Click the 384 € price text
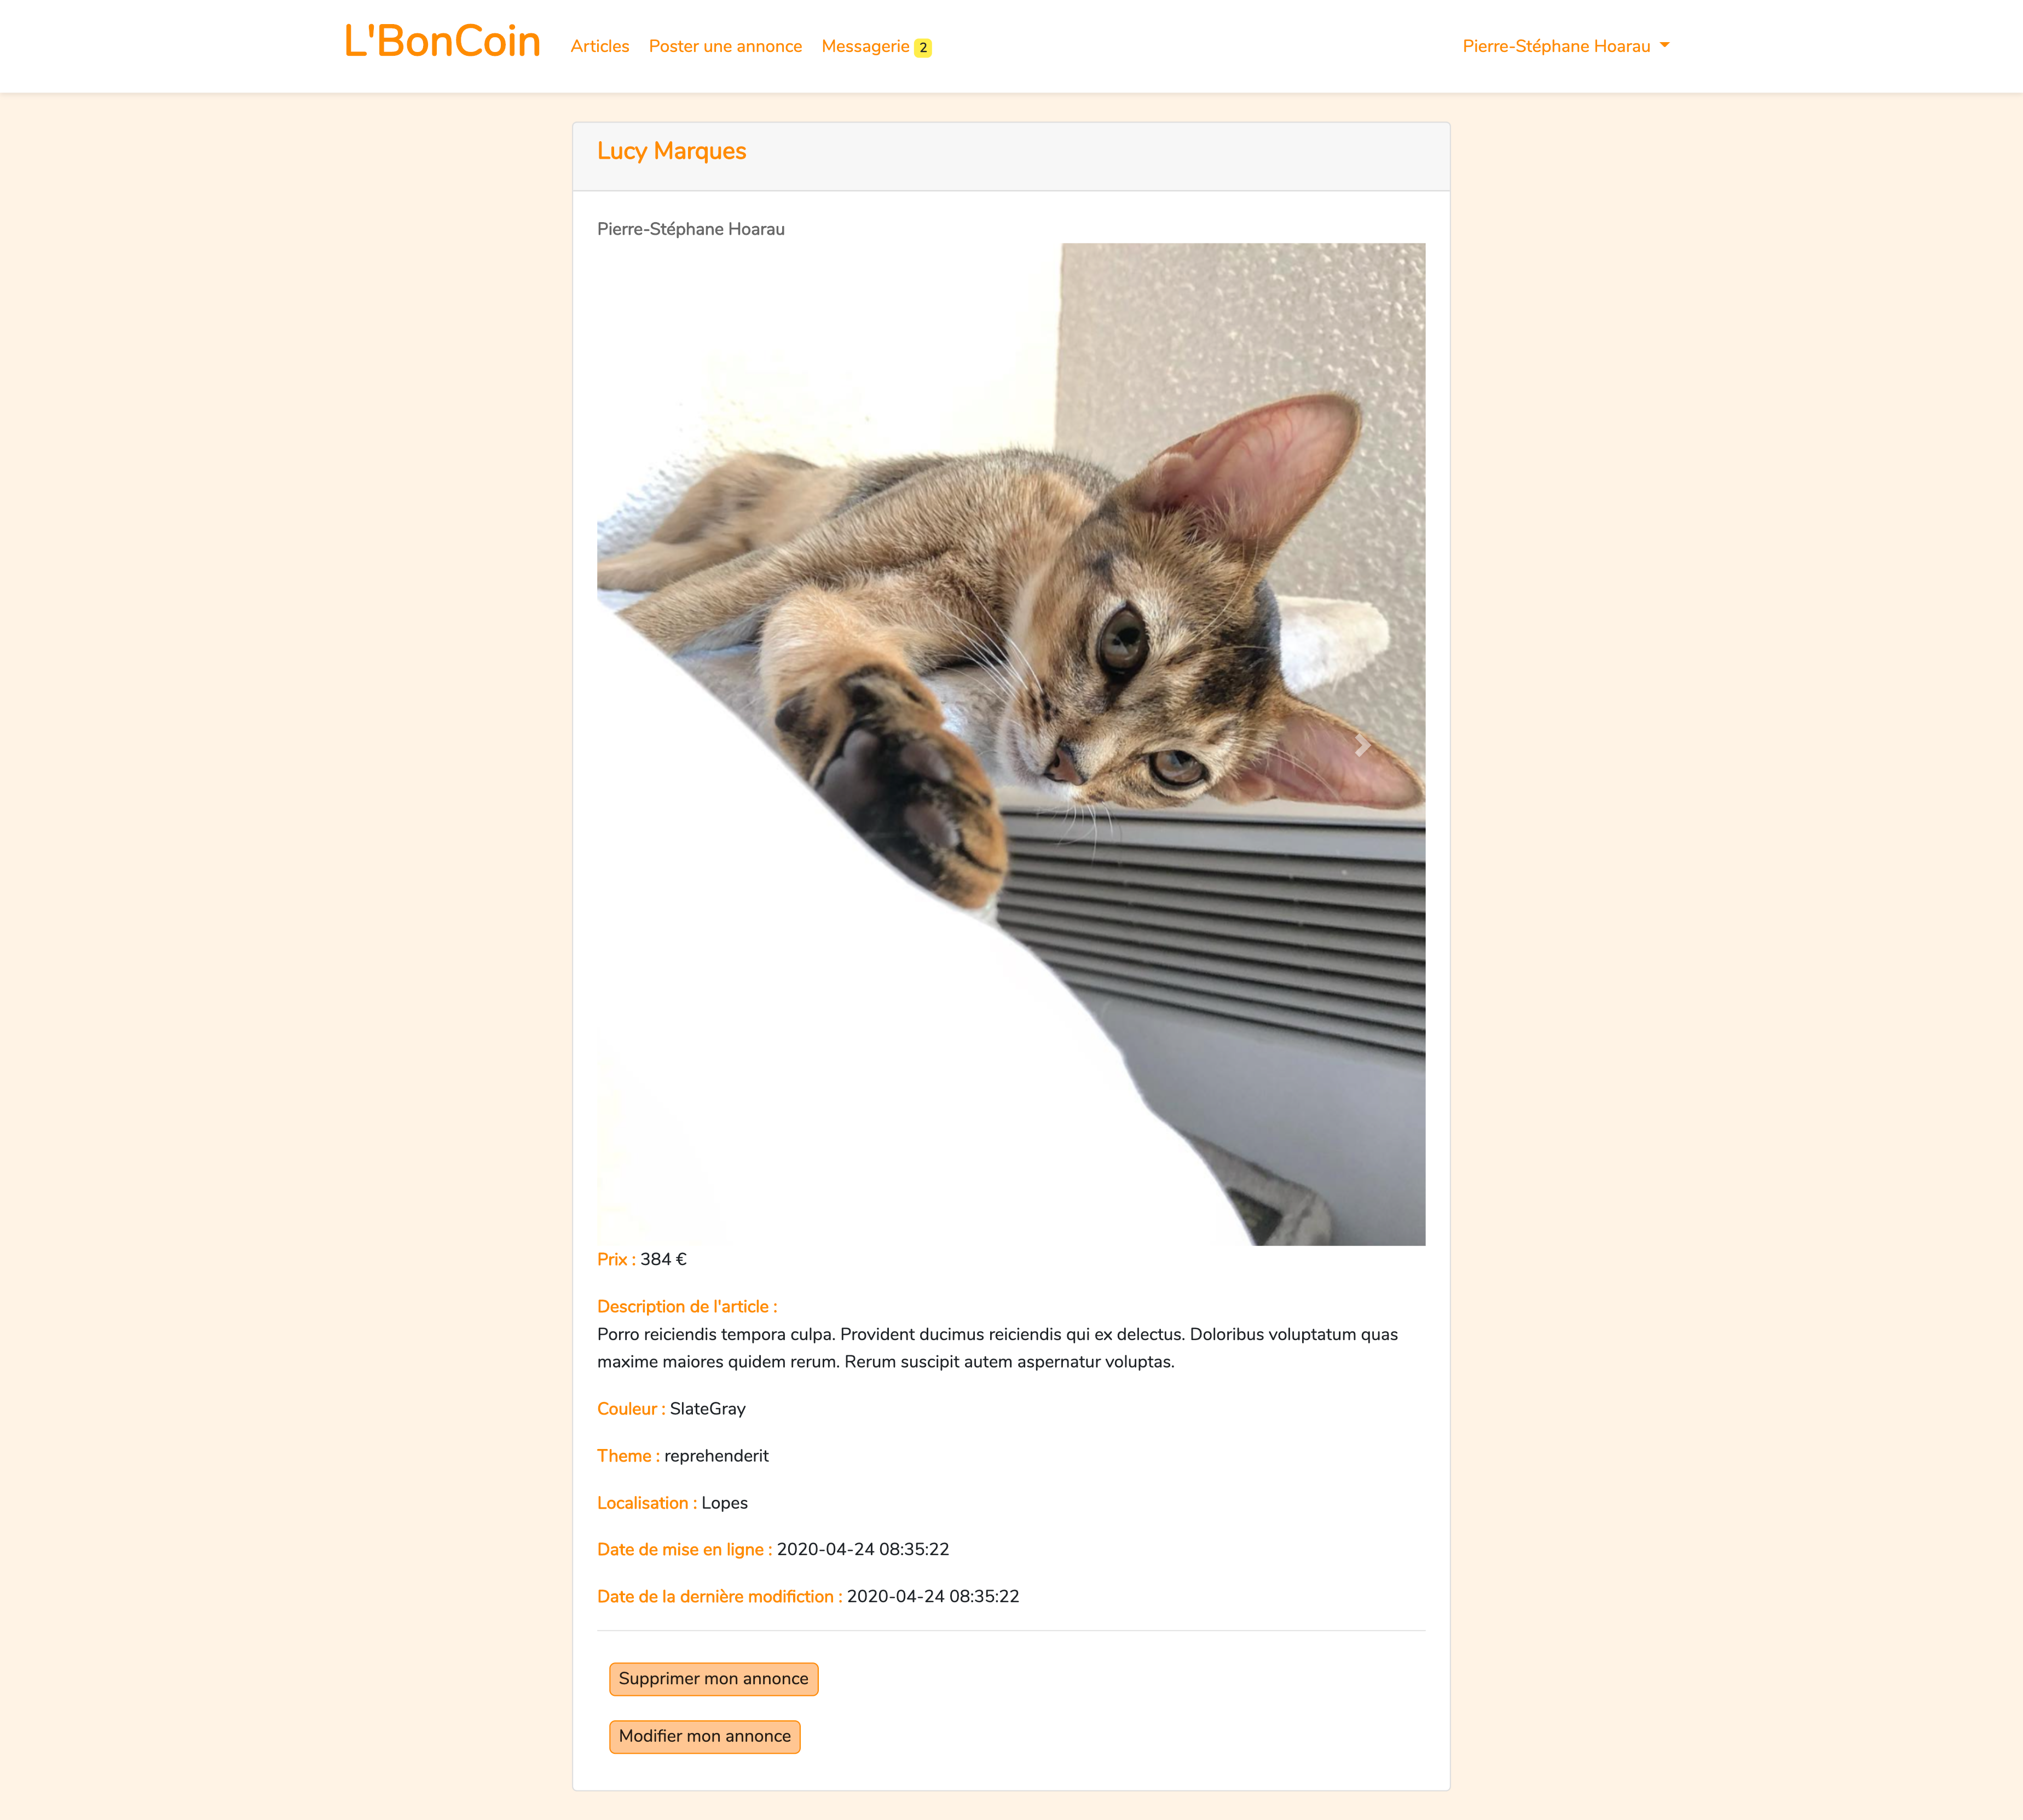This screenshot has height=1820, width=2023. 664,1259
